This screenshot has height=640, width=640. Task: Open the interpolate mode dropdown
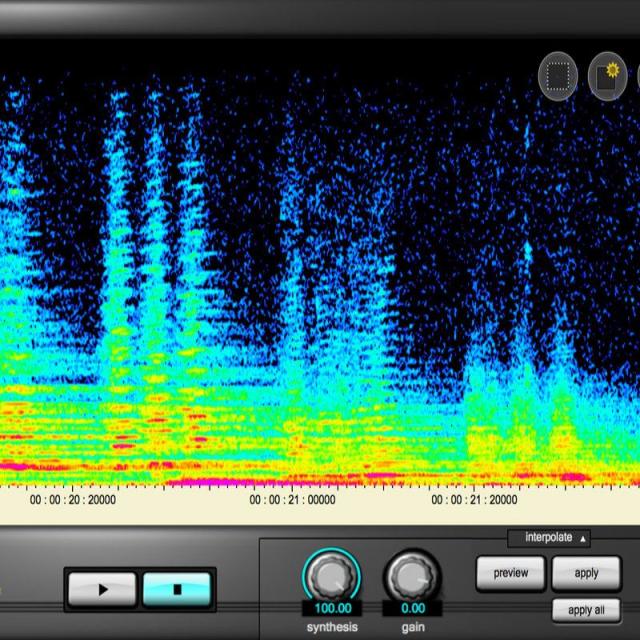(549, 538)
